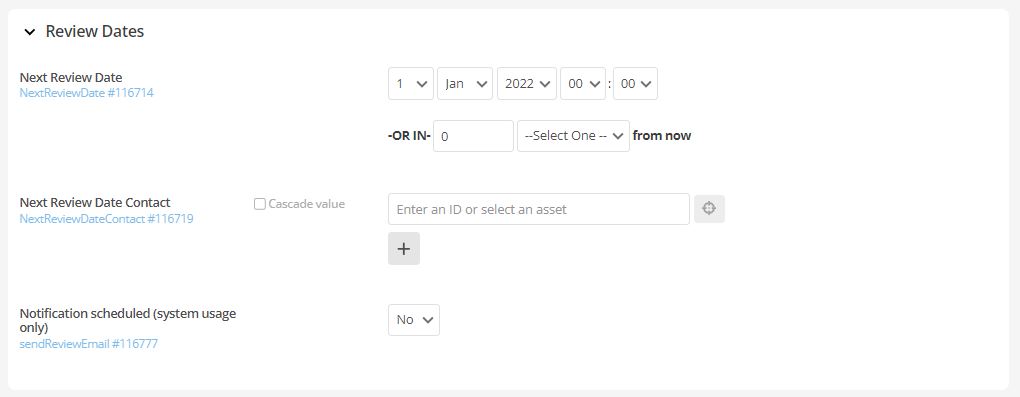Viewport: 1020px width, 397px height.
Task: Click the Next Review Date field label
Action: [x=71, y=77]
